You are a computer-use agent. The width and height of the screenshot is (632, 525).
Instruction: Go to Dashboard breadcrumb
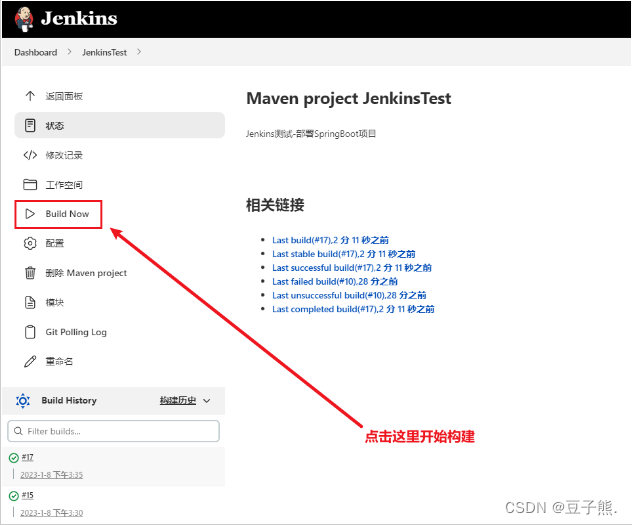[35, 52]
